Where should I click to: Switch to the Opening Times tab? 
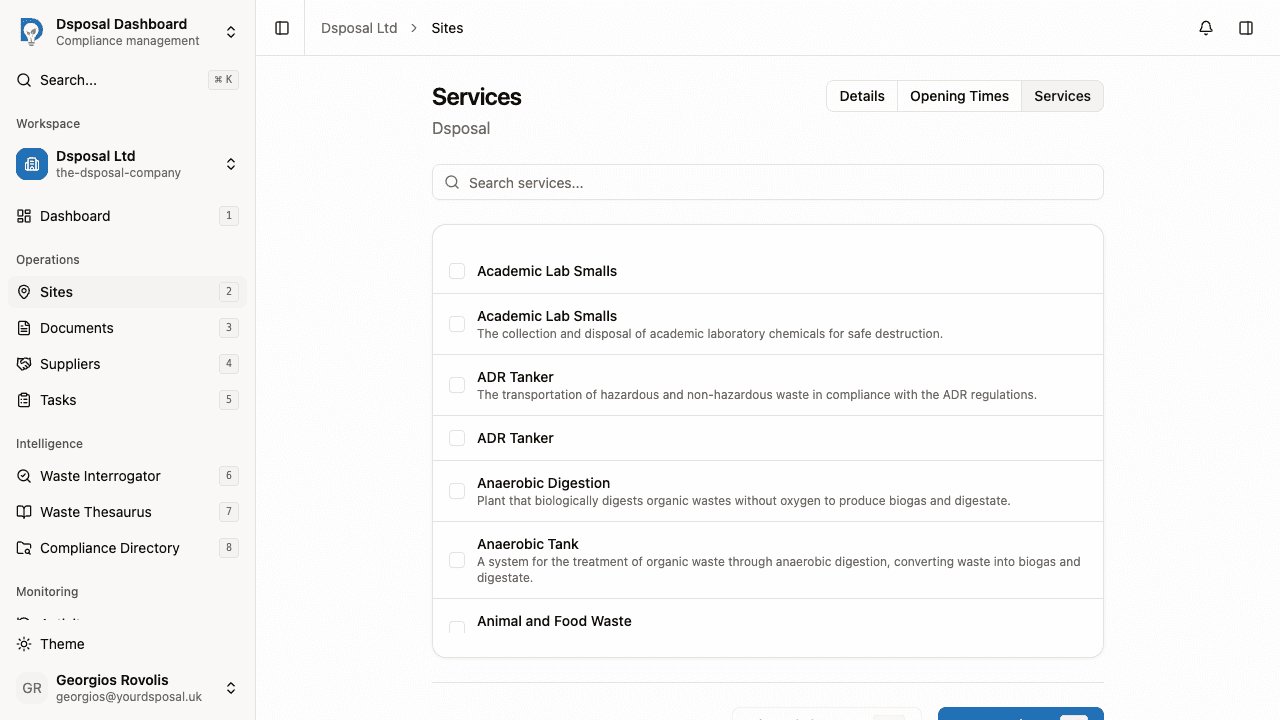[959, 96]
